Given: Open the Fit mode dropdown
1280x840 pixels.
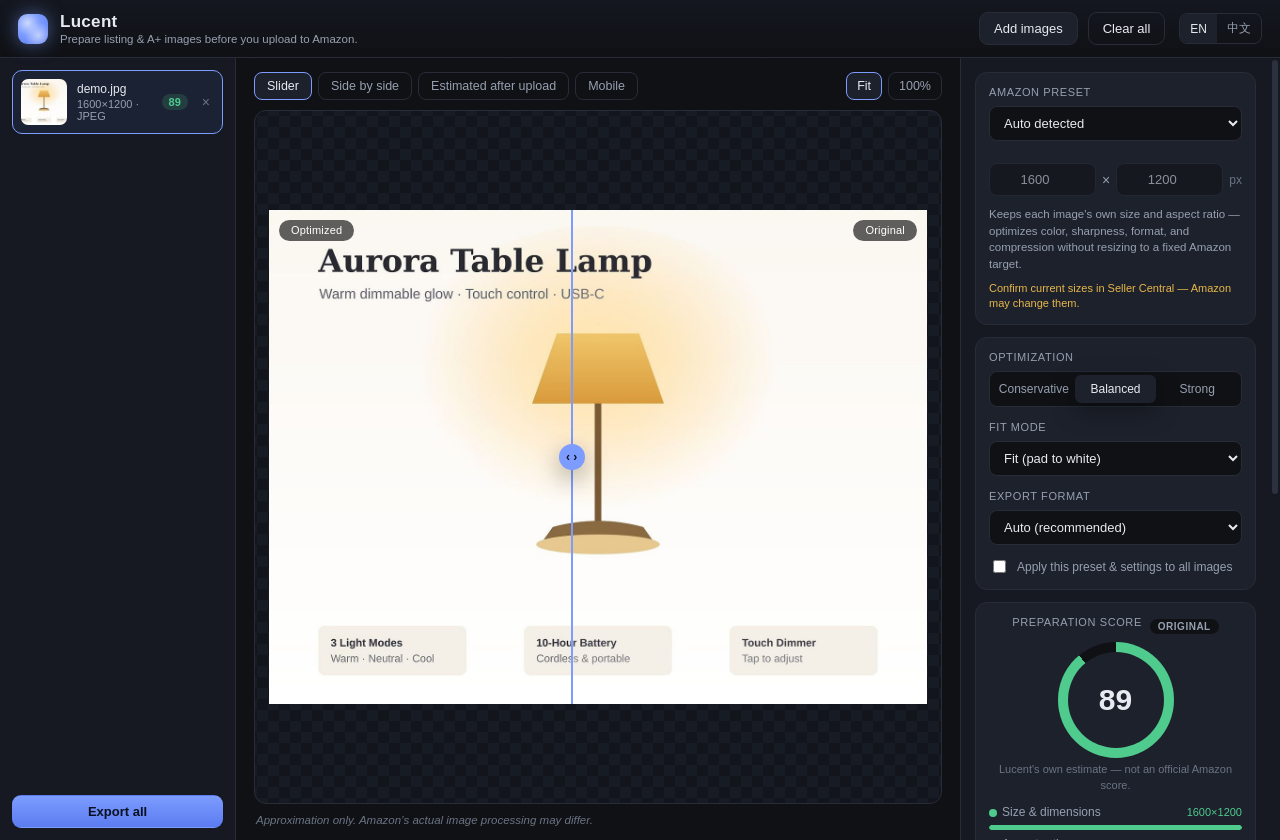Looking at the screenshot, I should (1115, 459).
